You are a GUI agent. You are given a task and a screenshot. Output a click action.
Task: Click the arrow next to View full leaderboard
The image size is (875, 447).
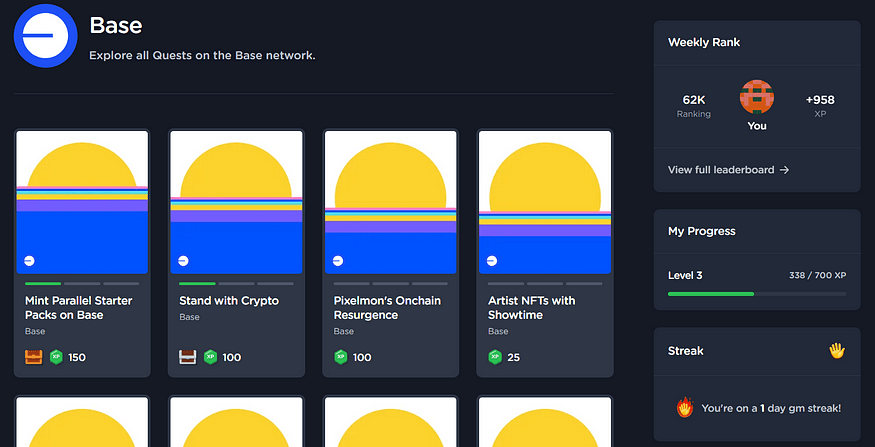point(784,170)
